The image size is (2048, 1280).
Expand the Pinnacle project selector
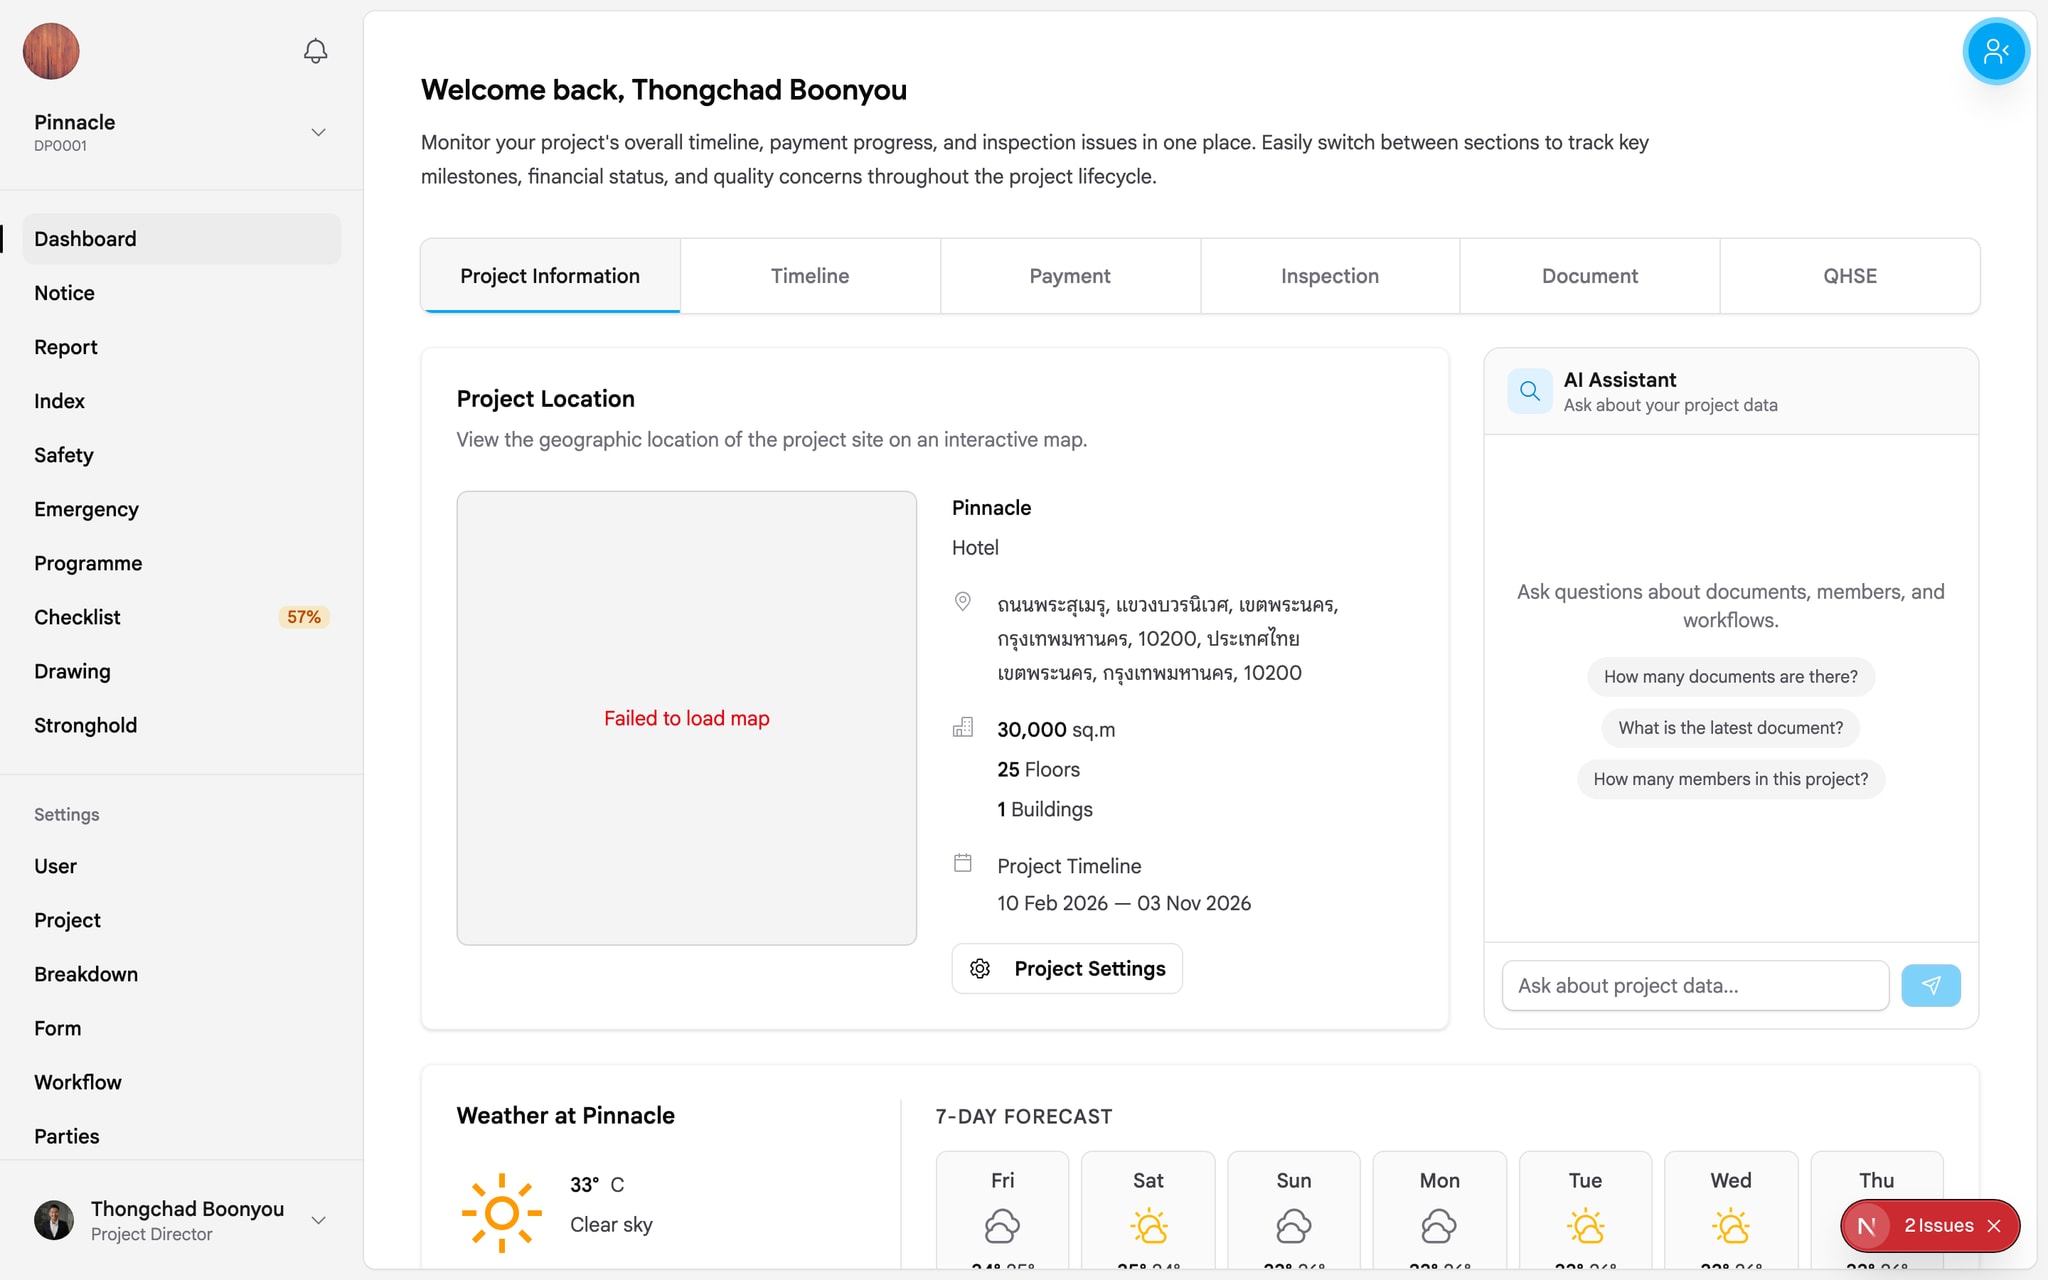318,132
